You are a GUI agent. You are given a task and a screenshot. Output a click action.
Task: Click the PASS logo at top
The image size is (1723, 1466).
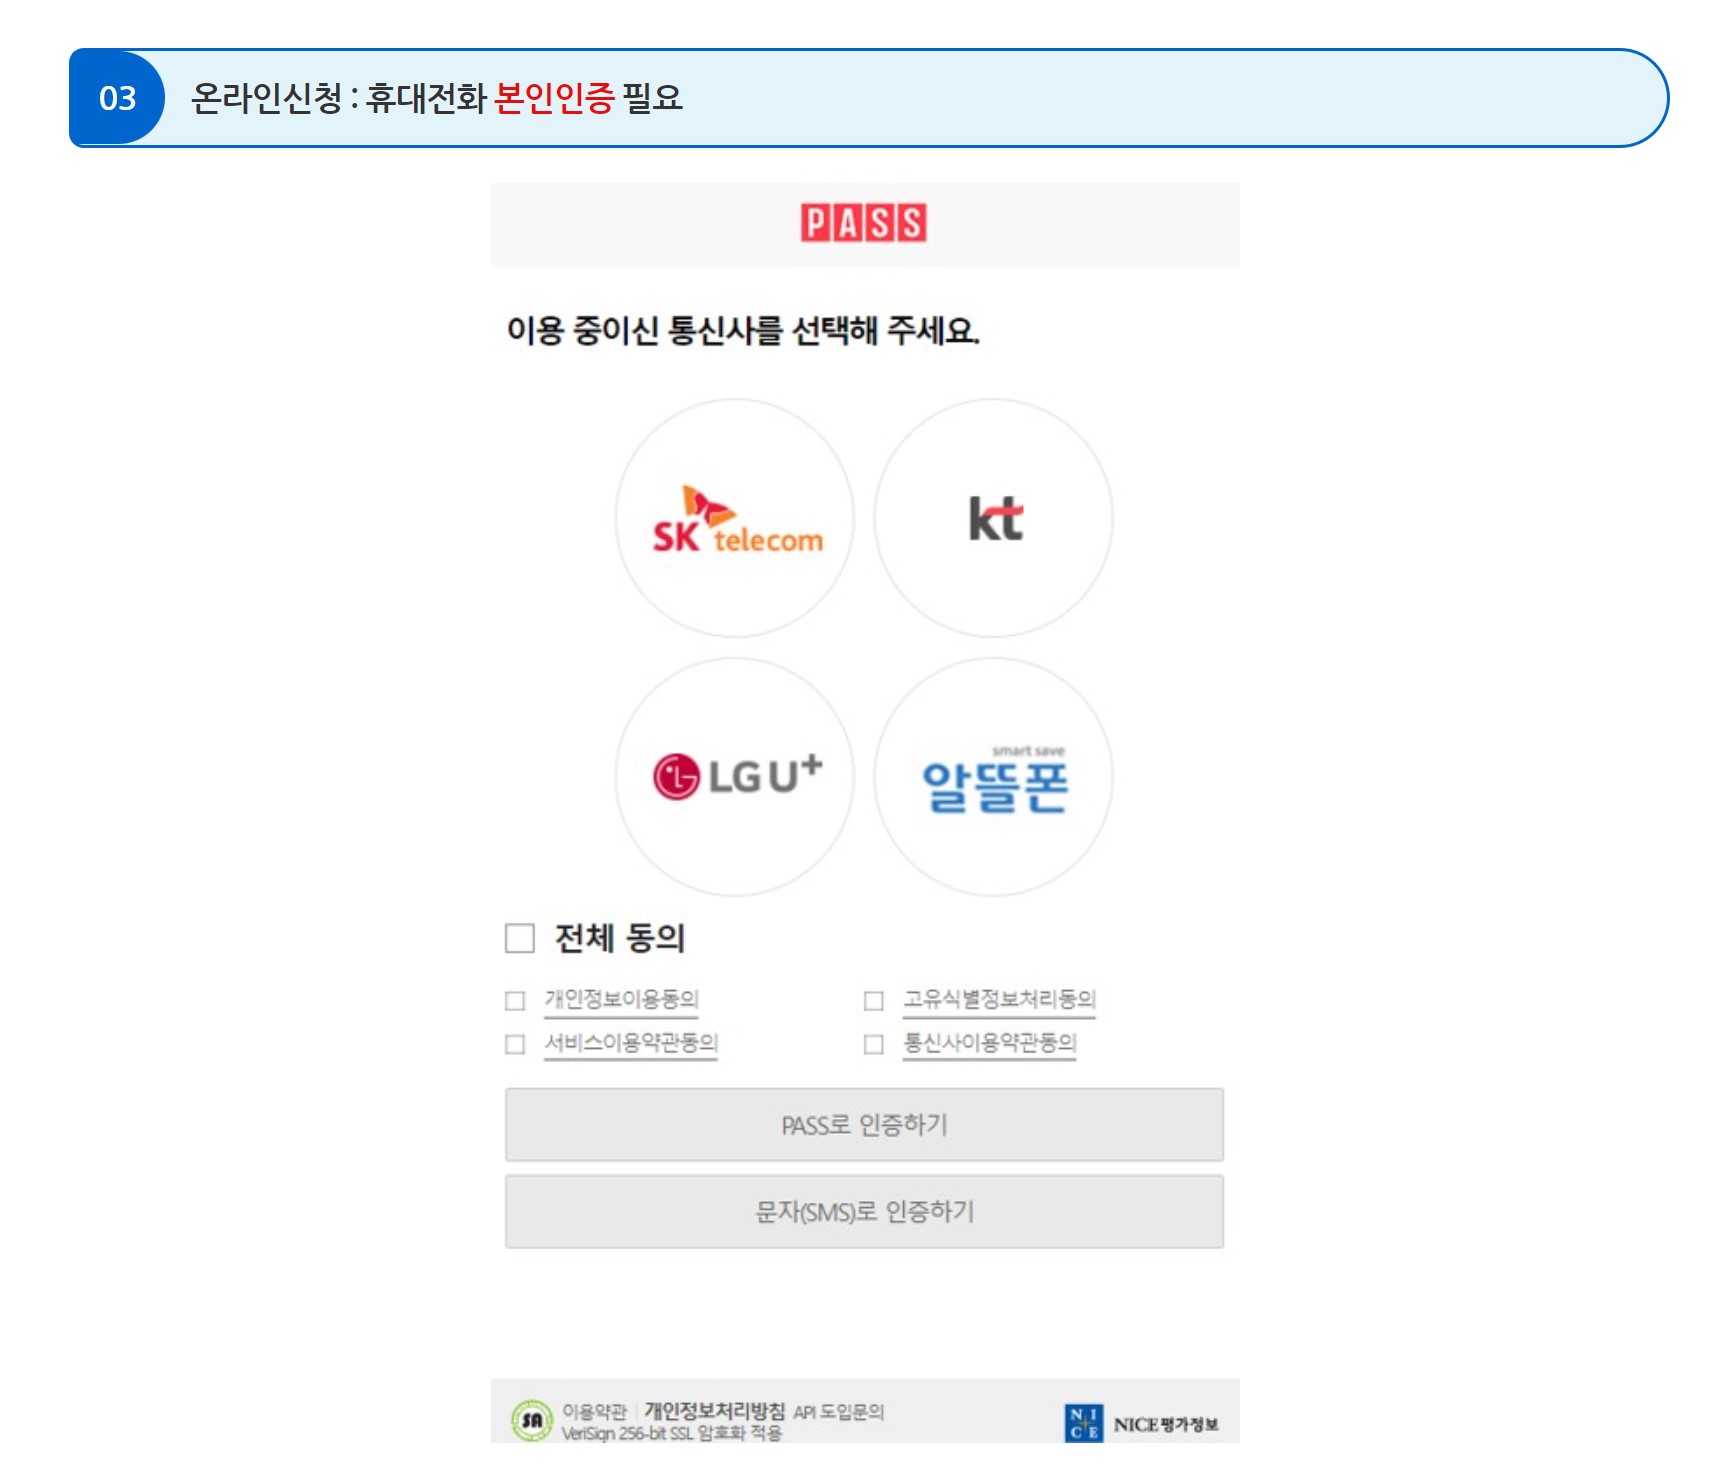click(864, 223)
